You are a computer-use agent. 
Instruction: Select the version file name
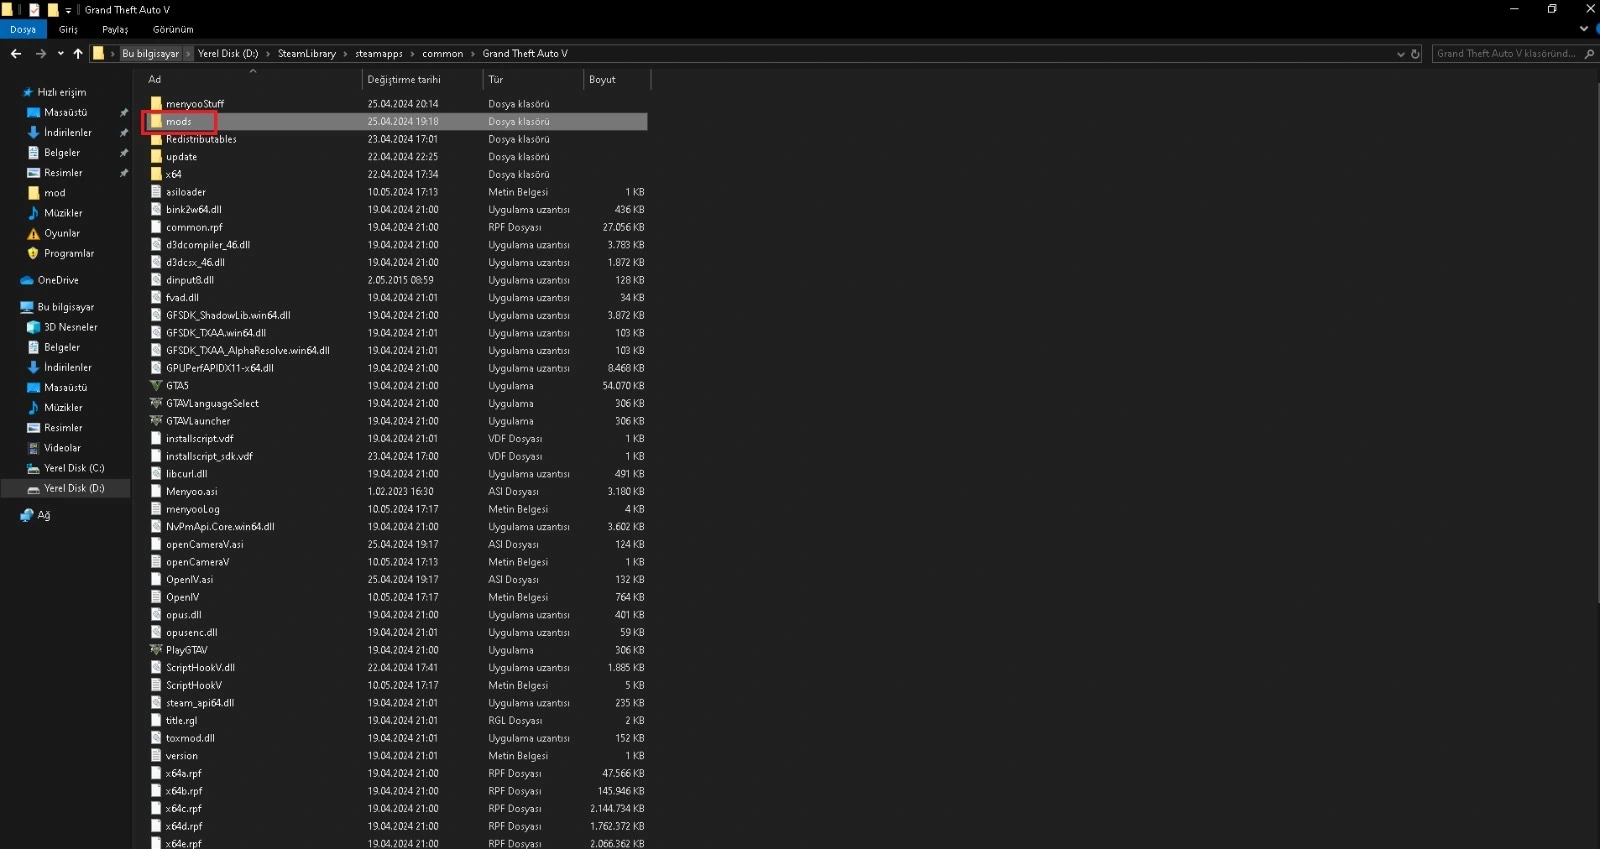pyautogui.click(x=182, y=756)
